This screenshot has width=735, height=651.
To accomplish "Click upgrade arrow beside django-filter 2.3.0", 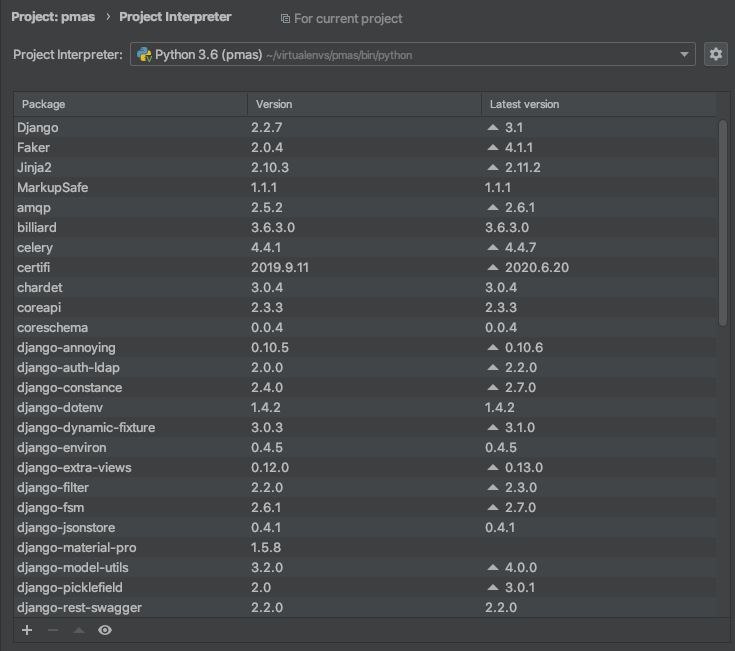I will point(493,487).
